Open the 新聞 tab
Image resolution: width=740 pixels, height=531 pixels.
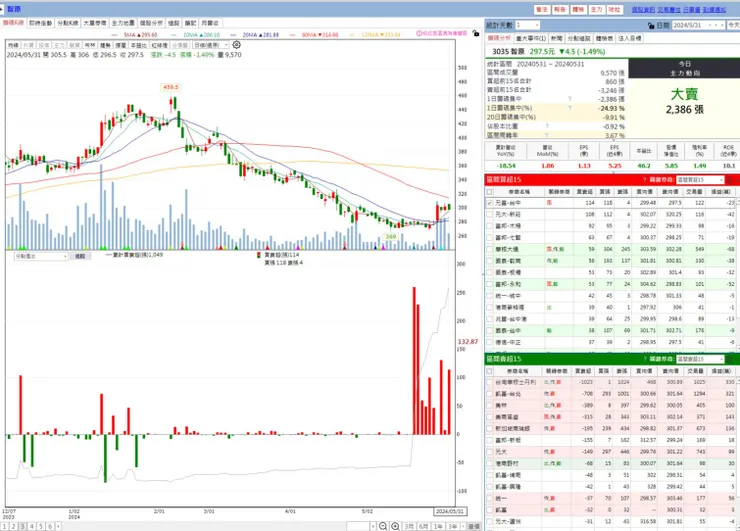pyautogui.click(x=556, y=38)
